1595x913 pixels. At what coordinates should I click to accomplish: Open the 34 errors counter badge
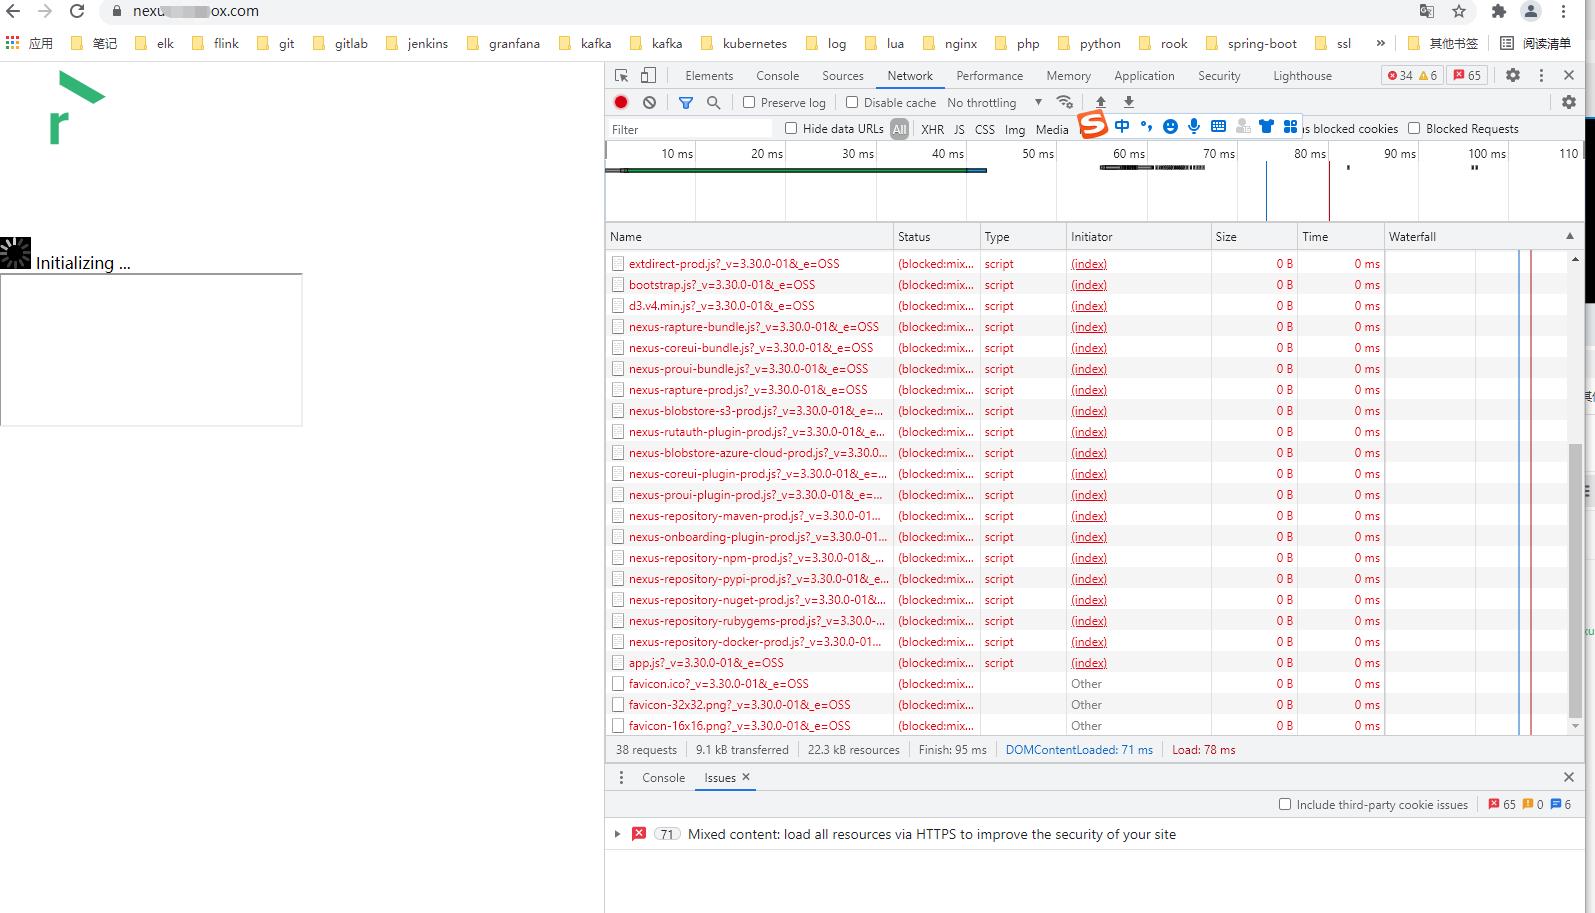(x=1412, y=75)
